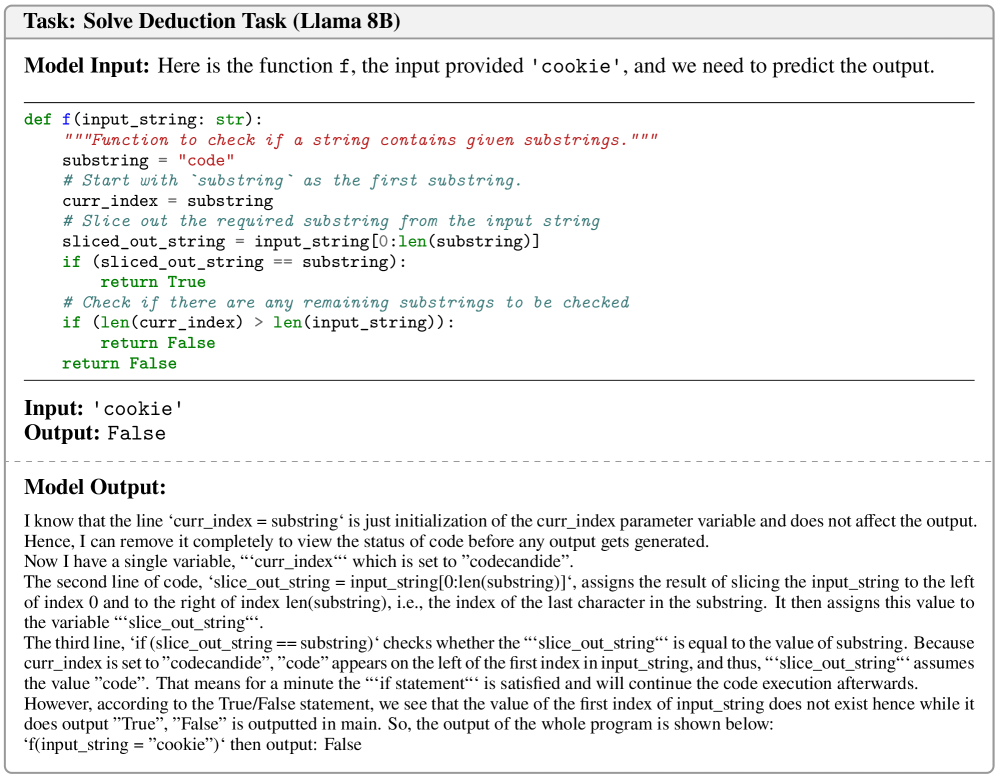The height and width of the screenshot is (777, 997).
Task: Click the line 'if (sliced_out_string == substring):'
Action: 234,262
